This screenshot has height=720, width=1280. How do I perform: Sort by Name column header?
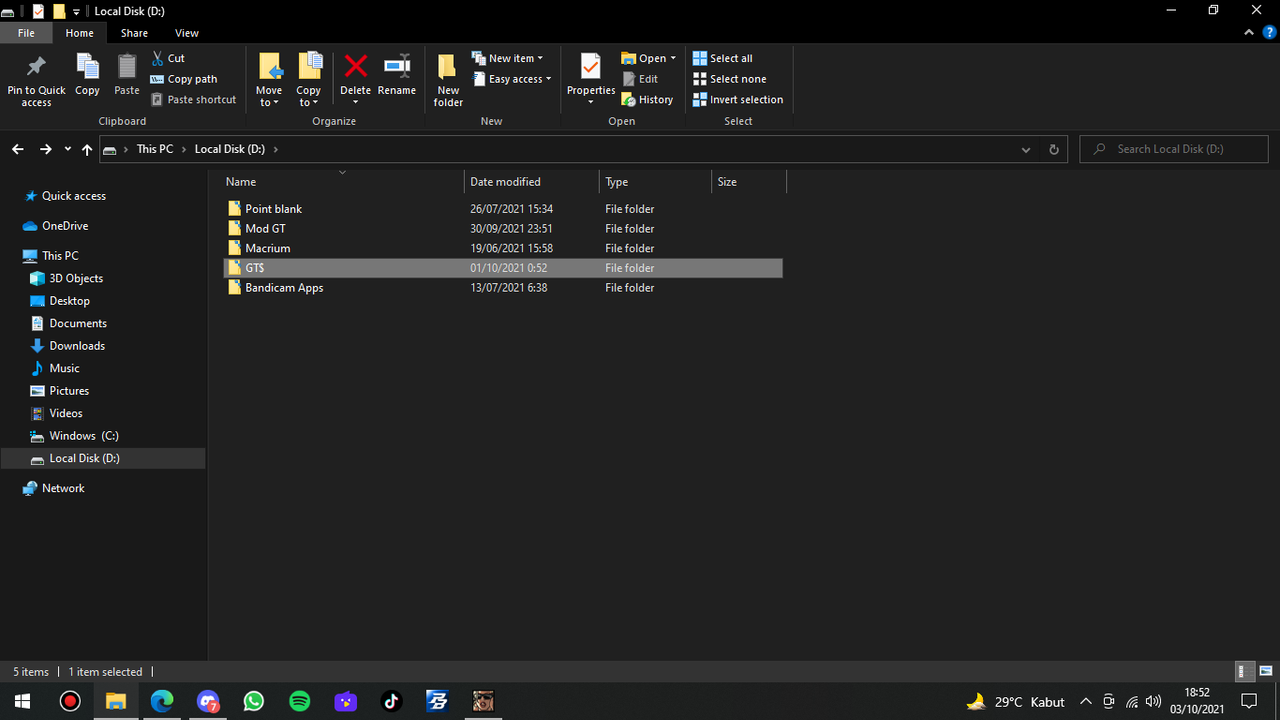341,182
